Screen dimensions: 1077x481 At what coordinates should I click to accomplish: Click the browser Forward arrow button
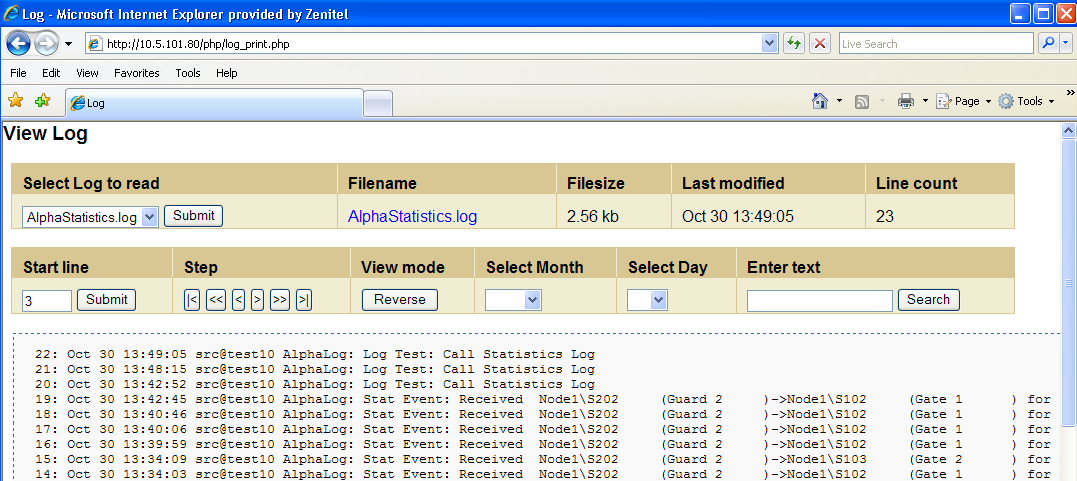coord(46,44)
